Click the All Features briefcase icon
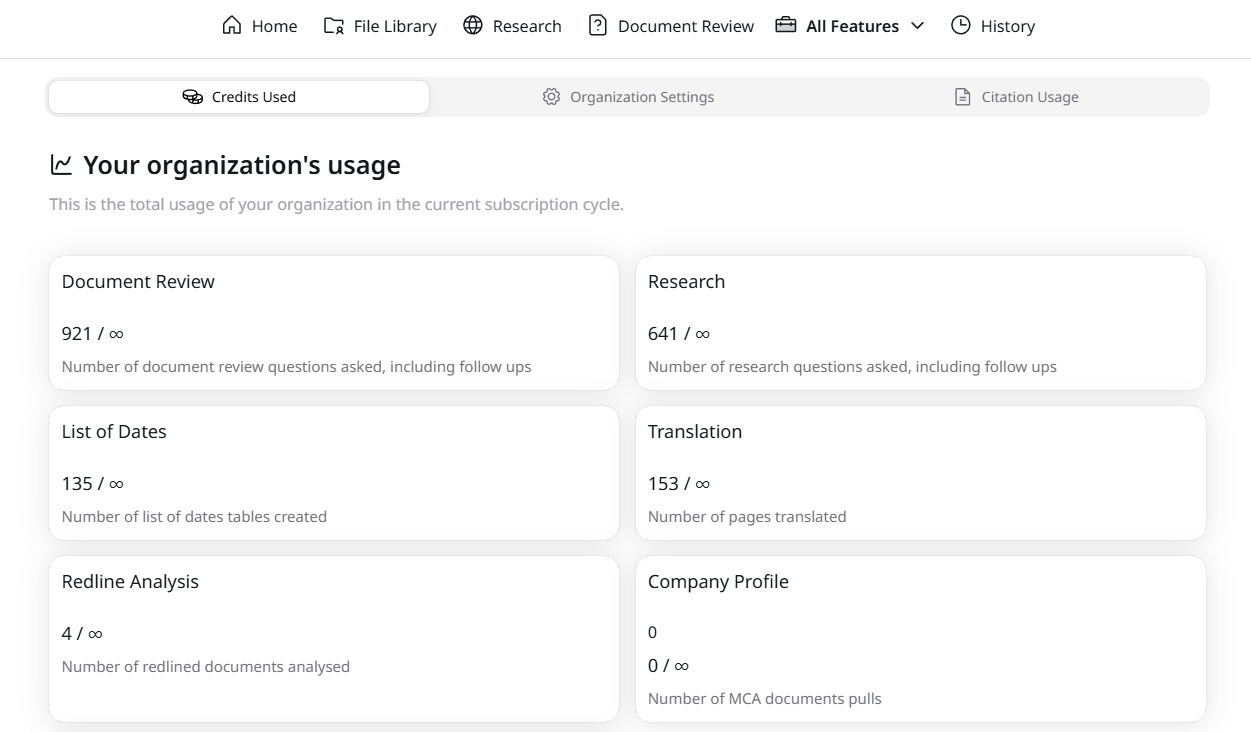The height and width of the screenshot is (732, 1251). (x=786, y=26)
